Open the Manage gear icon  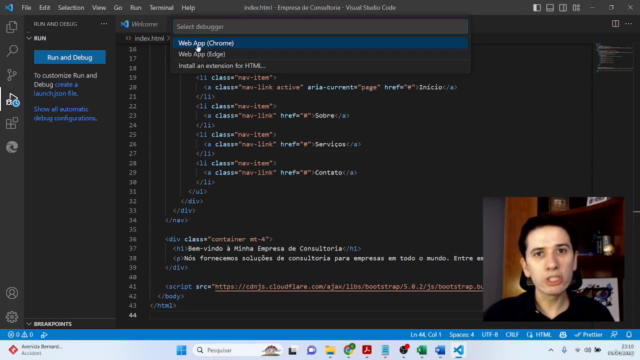[x=12, y=317]
